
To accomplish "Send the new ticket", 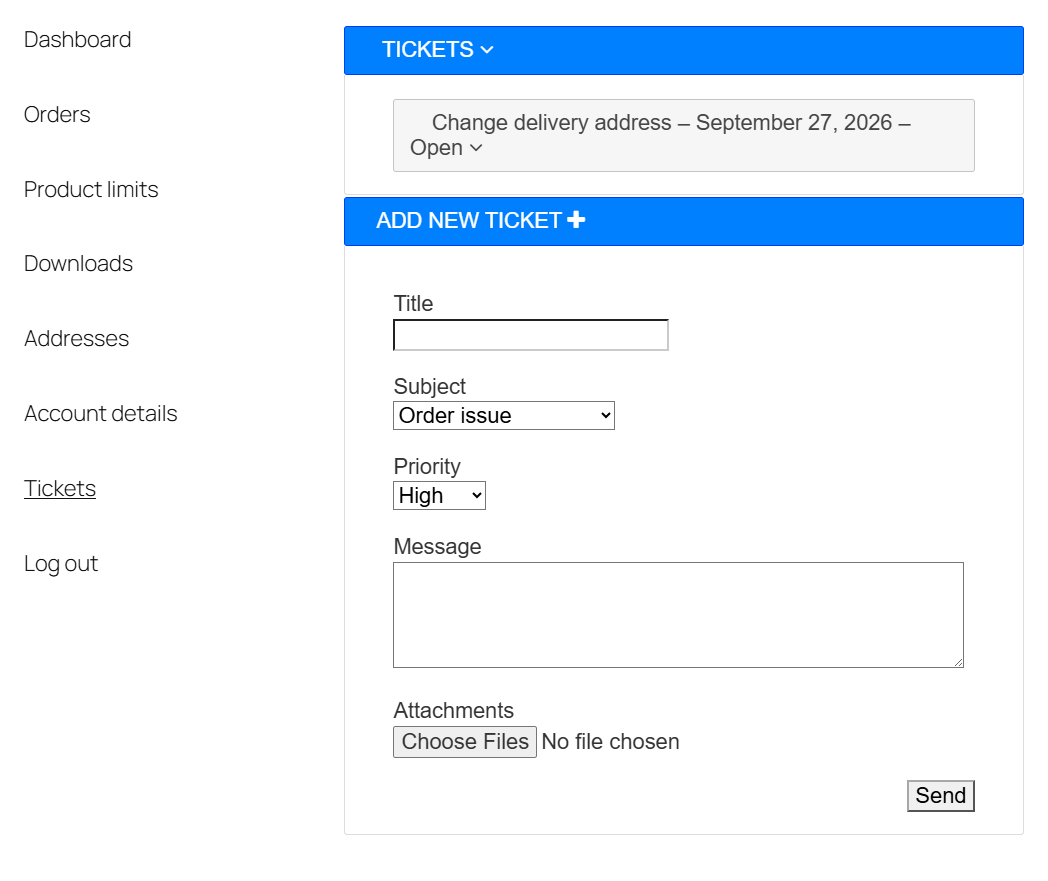I will (x=940, y=795).
